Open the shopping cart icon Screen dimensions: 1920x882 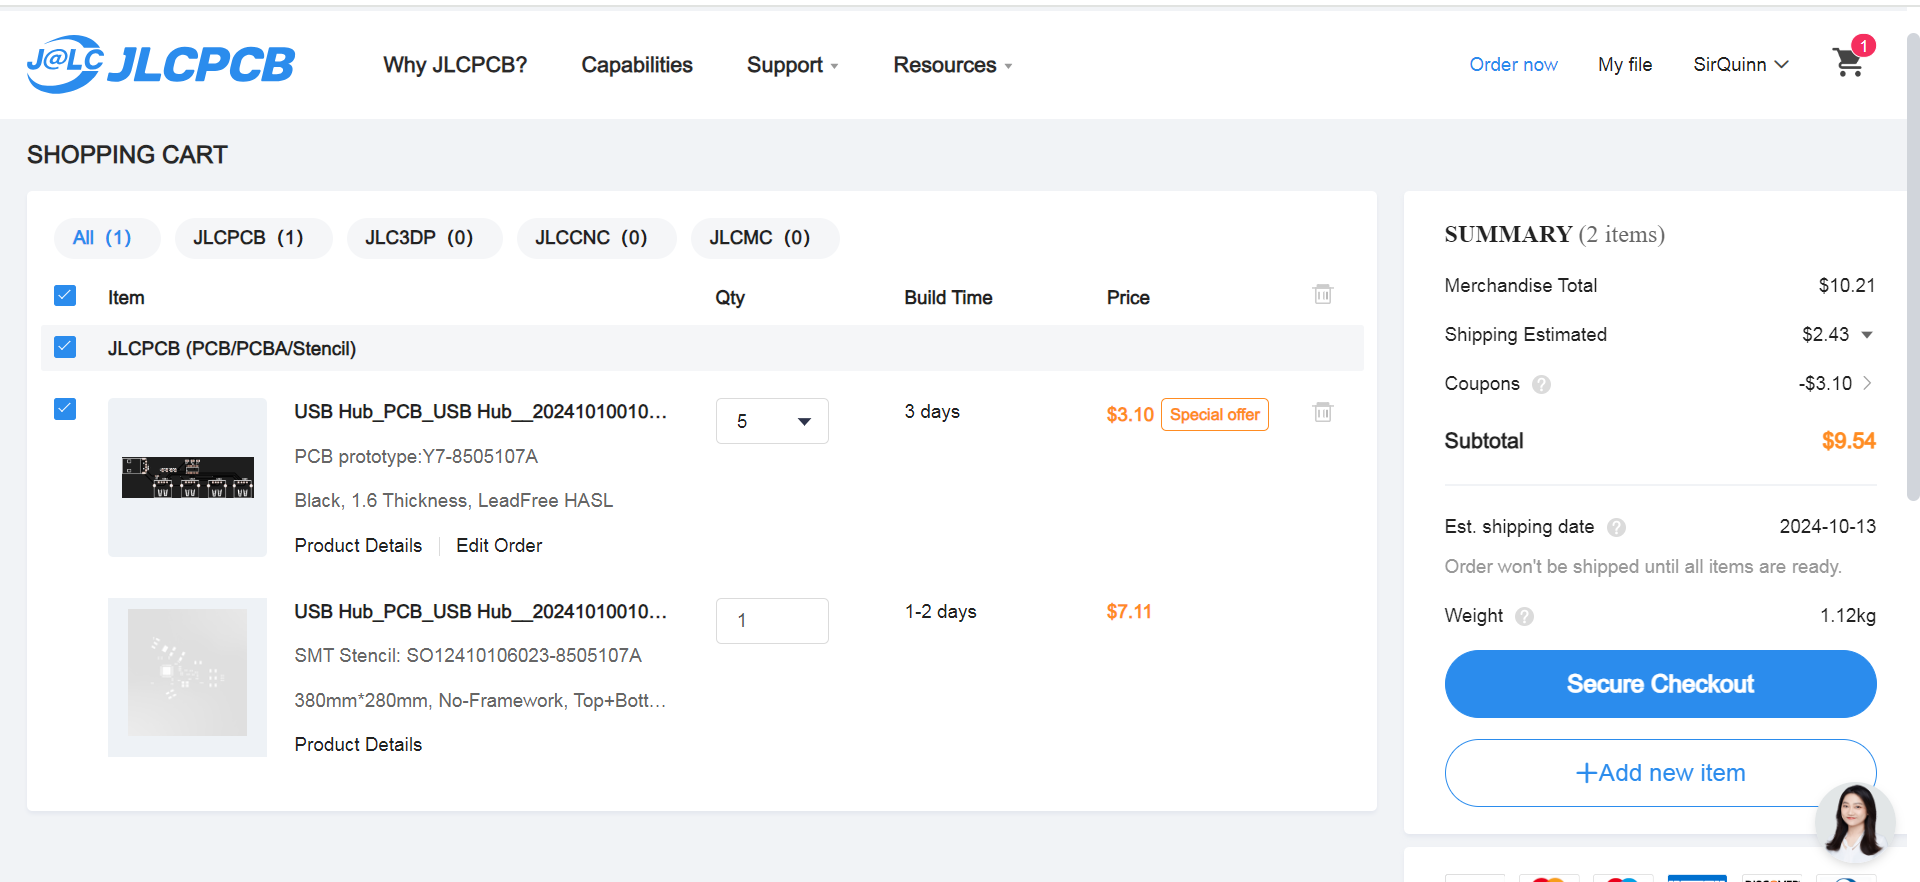point(1848,63)
